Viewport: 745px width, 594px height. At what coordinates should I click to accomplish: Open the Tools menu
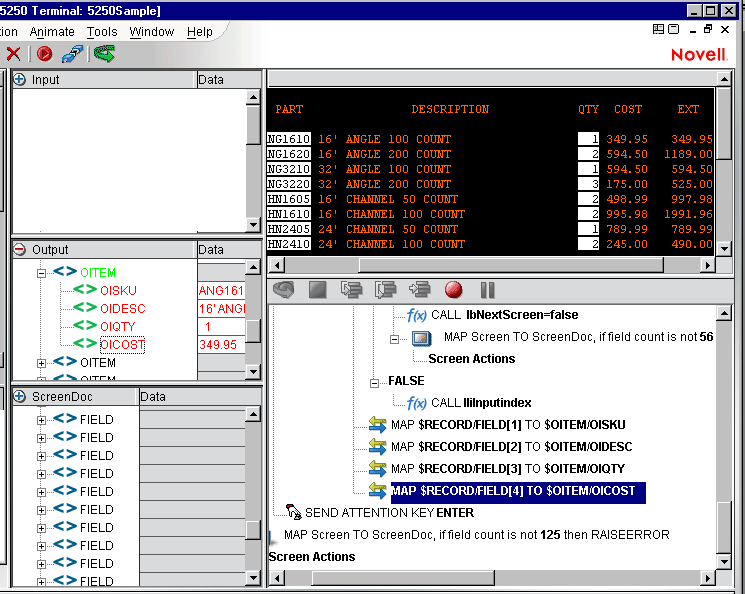click(x=101, y=31)
